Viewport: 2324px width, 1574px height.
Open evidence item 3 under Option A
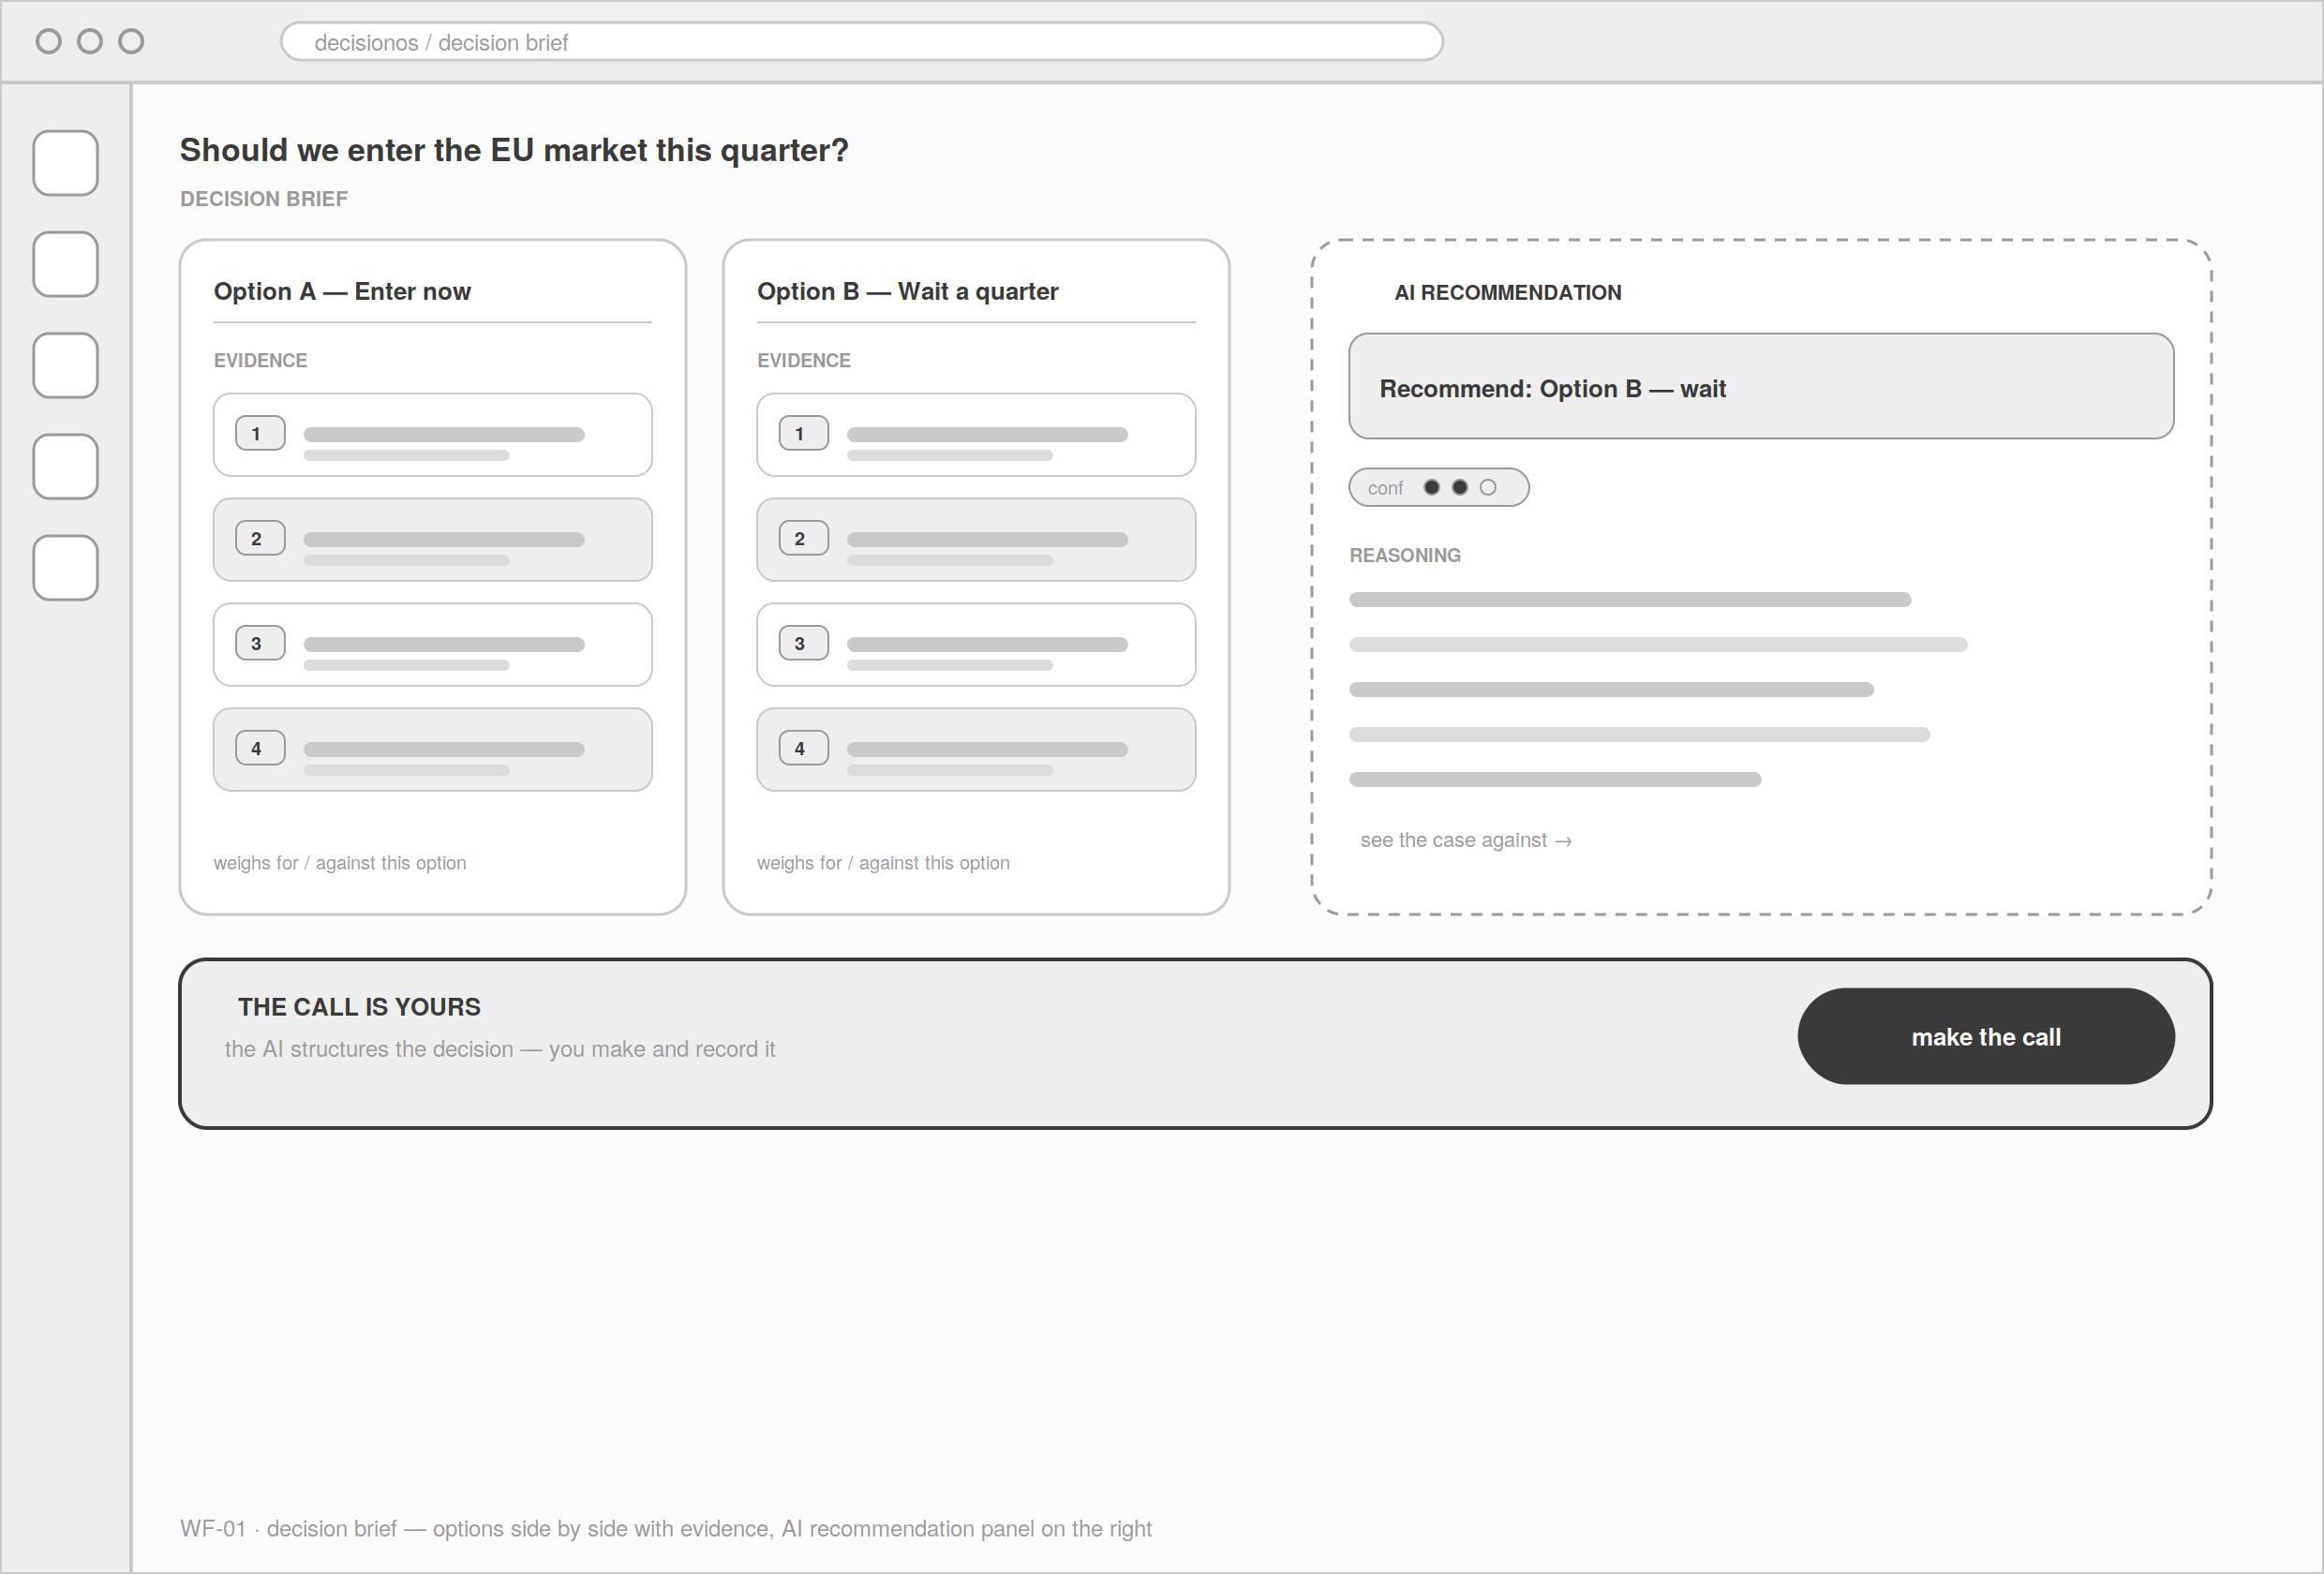pos(433,644)
